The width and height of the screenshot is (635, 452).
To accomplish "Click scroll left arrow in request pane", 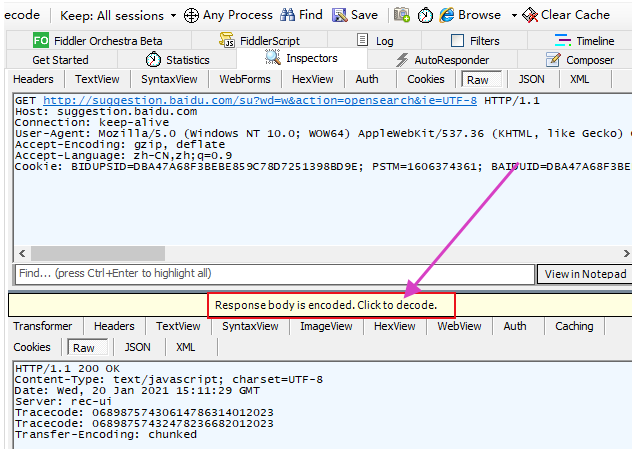I will pyautogui.click(x=22, y=254).
